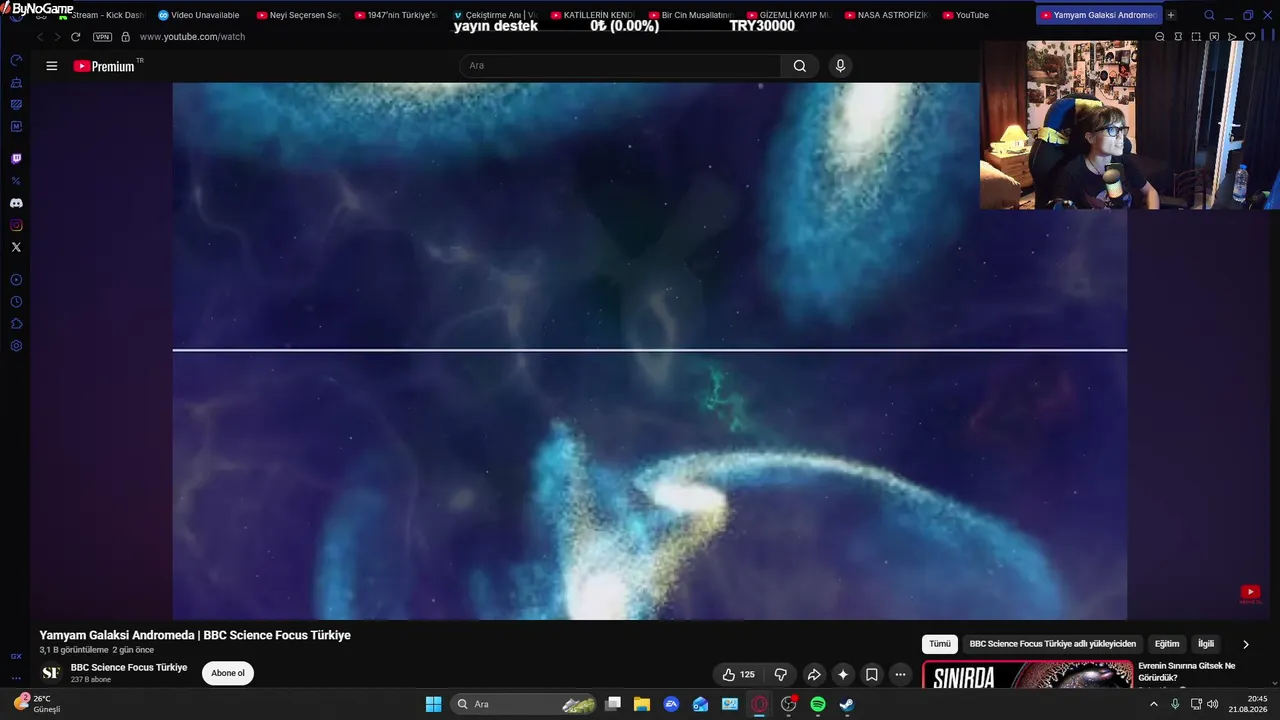Click the zoom-out magnifier in toolbar
Viewport: 1280px width, 720px height.
click(x=1160, y=37)
